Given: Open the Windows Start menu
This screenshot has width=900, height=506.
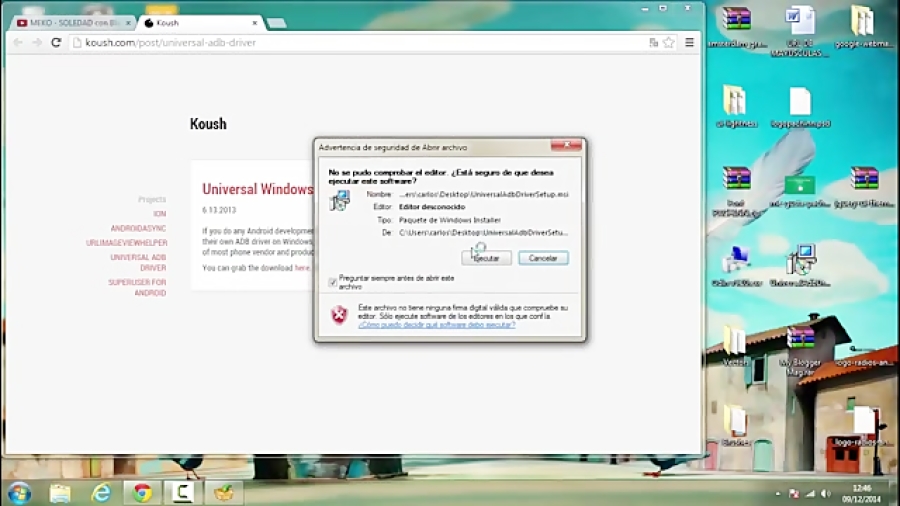Looking at the screenshot, I should point(19,493).
